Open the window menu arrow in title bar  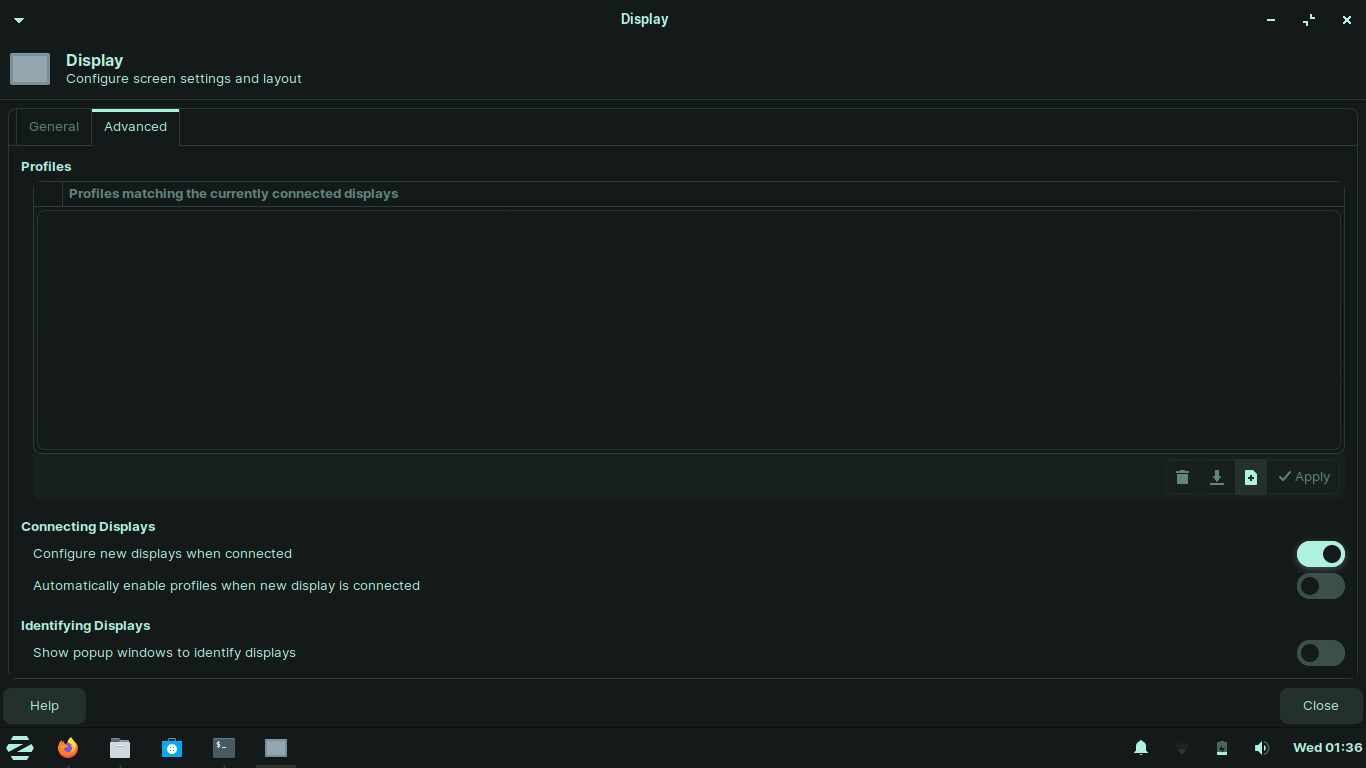pyautogui.click(x=18, y=20)
